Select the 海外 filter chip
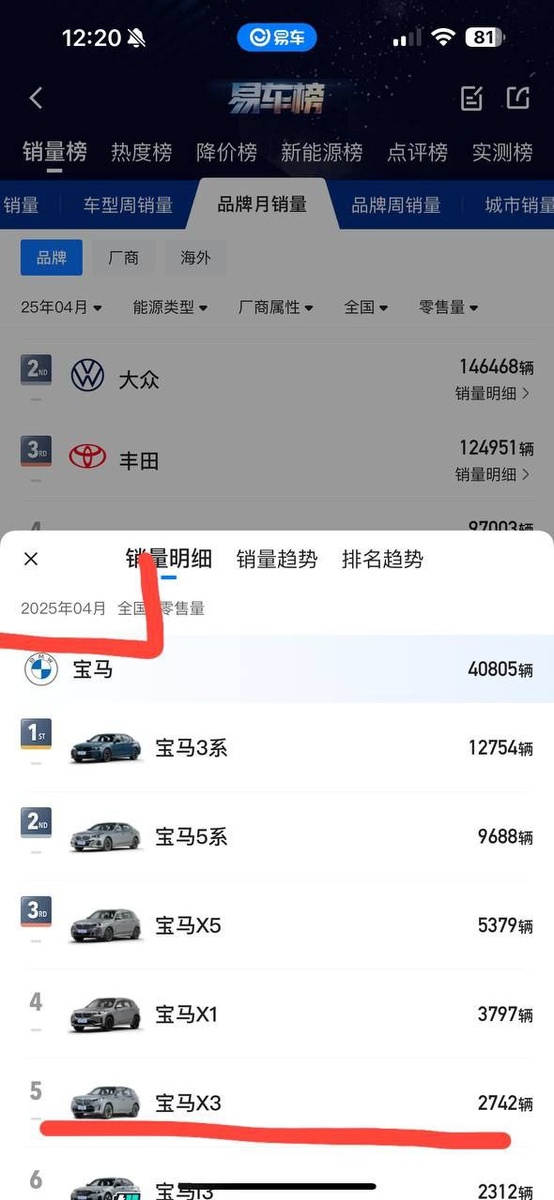 tap(196, 257)
